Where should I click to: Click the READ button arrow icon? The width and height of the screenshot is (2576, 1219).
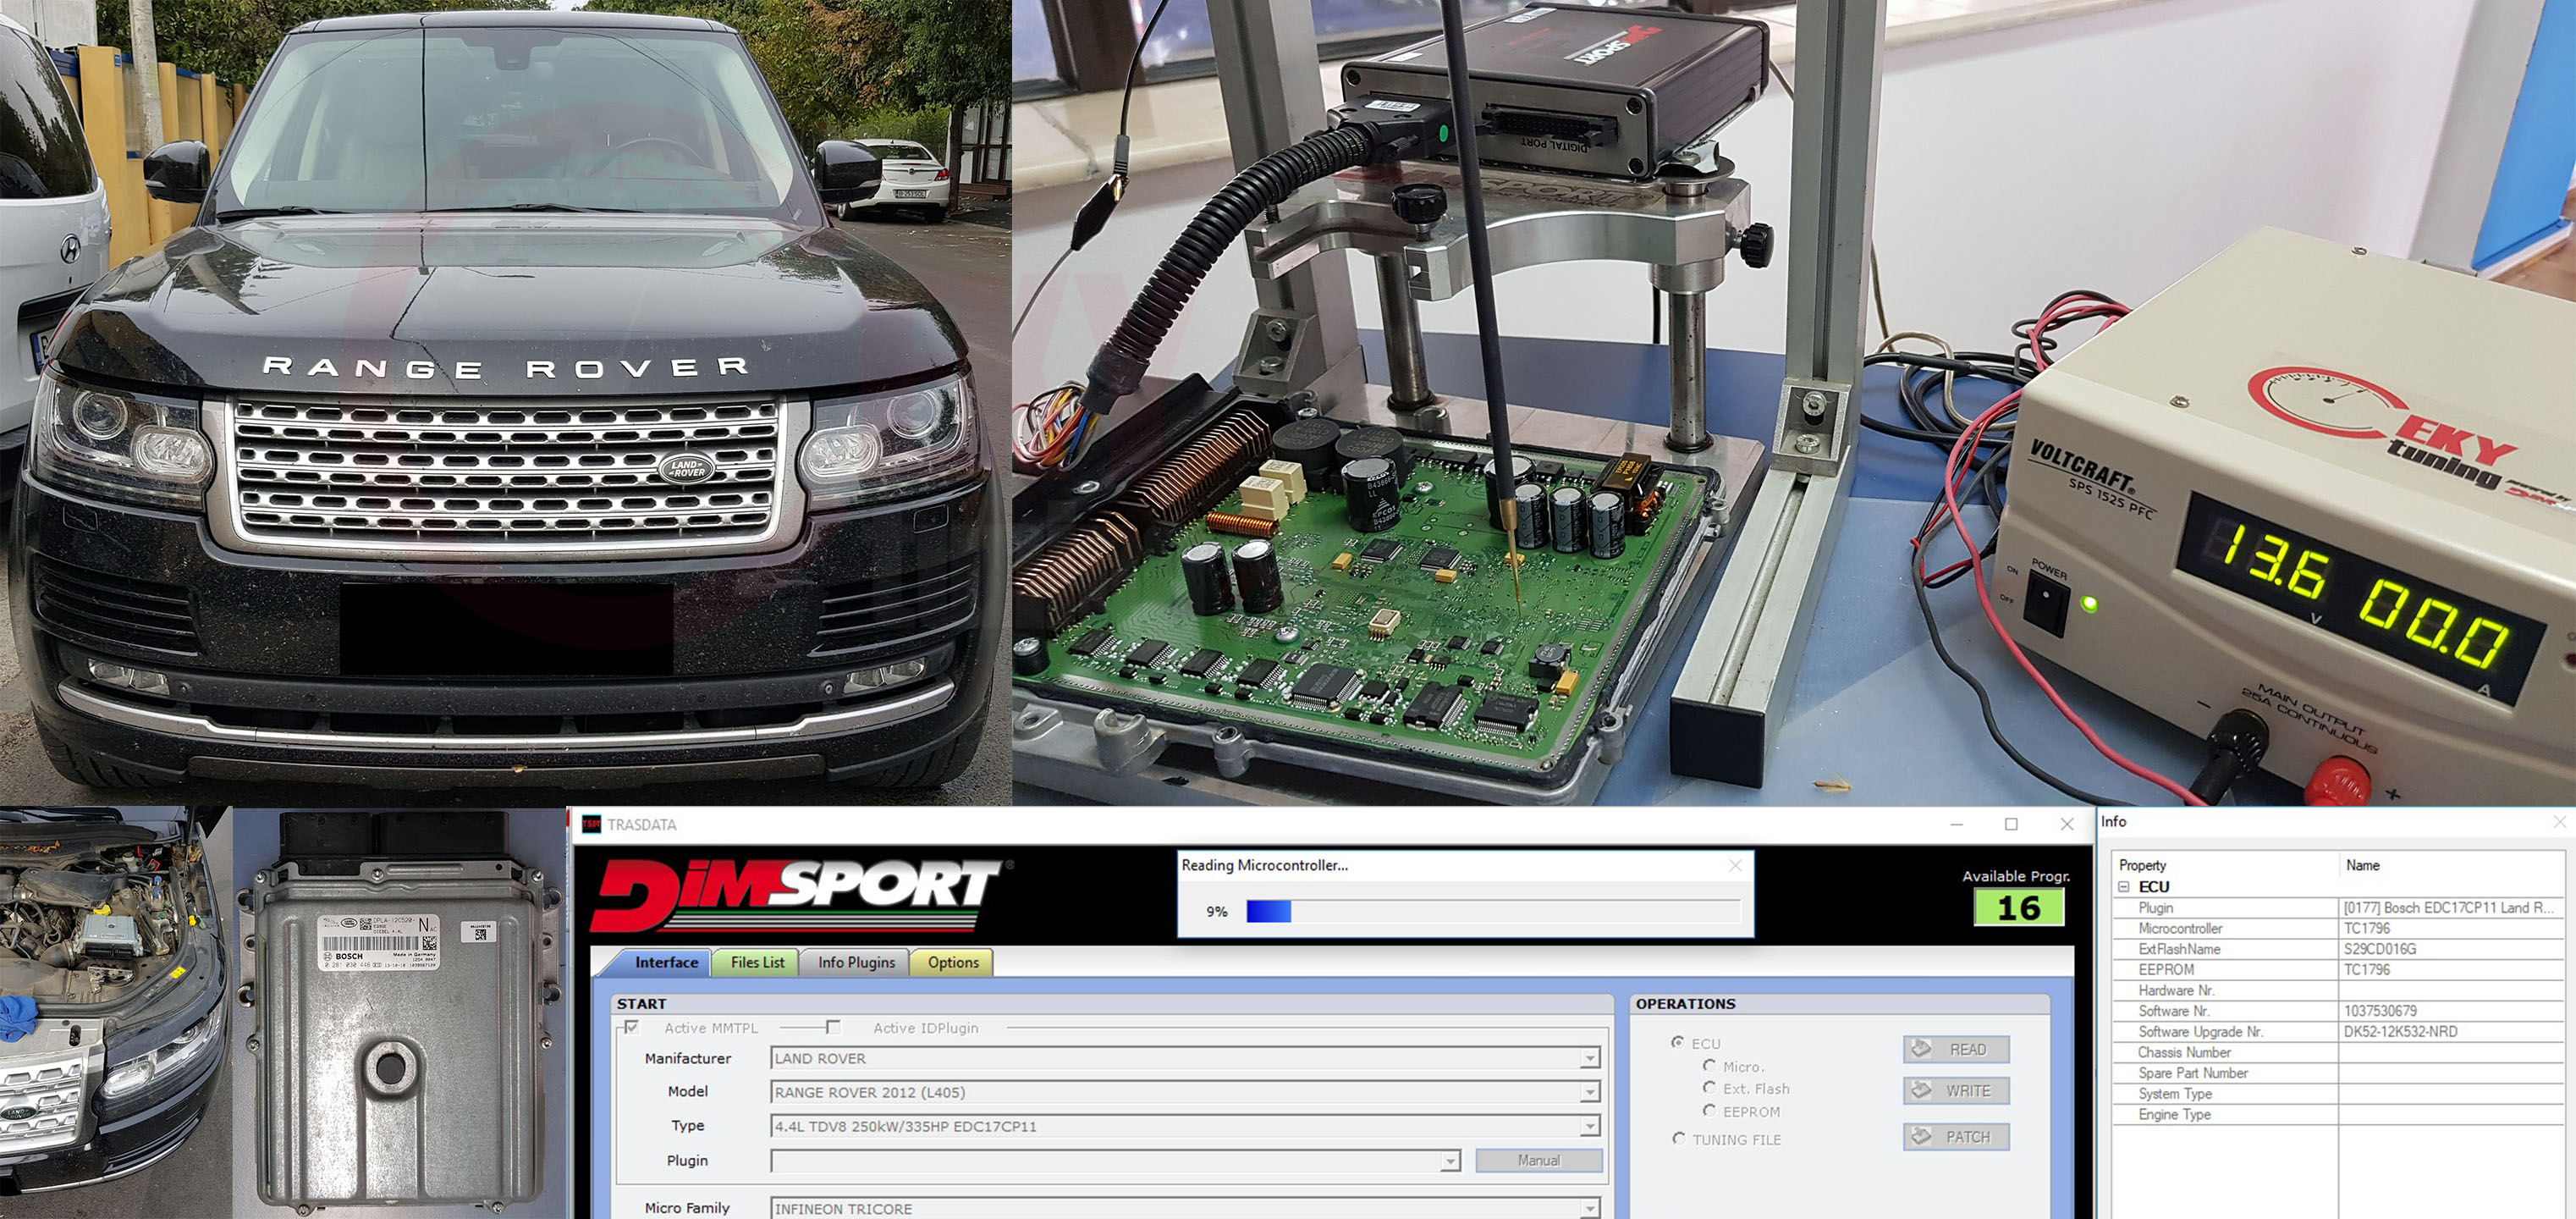pos(1921,1048)
